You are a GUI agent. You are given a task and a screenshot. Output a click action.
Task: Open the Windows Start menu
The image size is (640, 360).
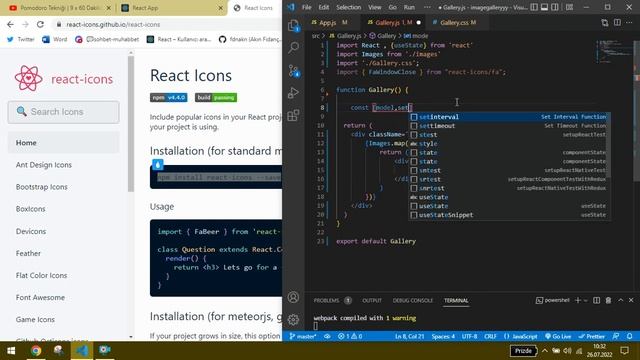click(x=11, y=351)
